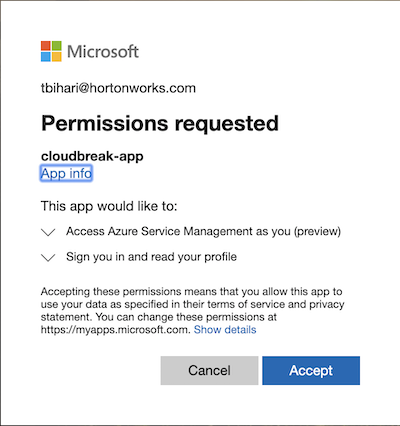
Task: Click the Permissions requested heading
Action: click(x=160, y=123)
